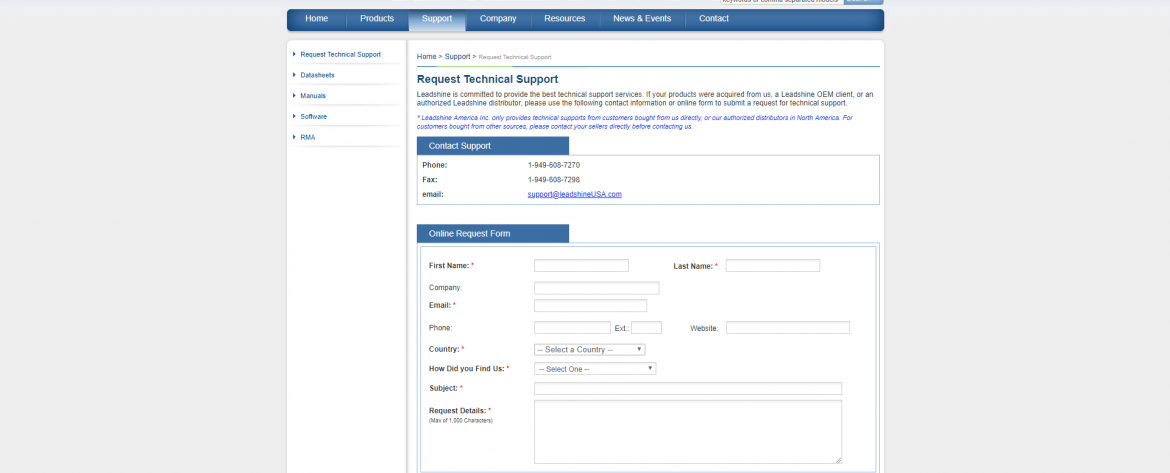Click the arrow icon beside RMA
Viewport: 1170px width, 473px height.
tap(295, 137)
